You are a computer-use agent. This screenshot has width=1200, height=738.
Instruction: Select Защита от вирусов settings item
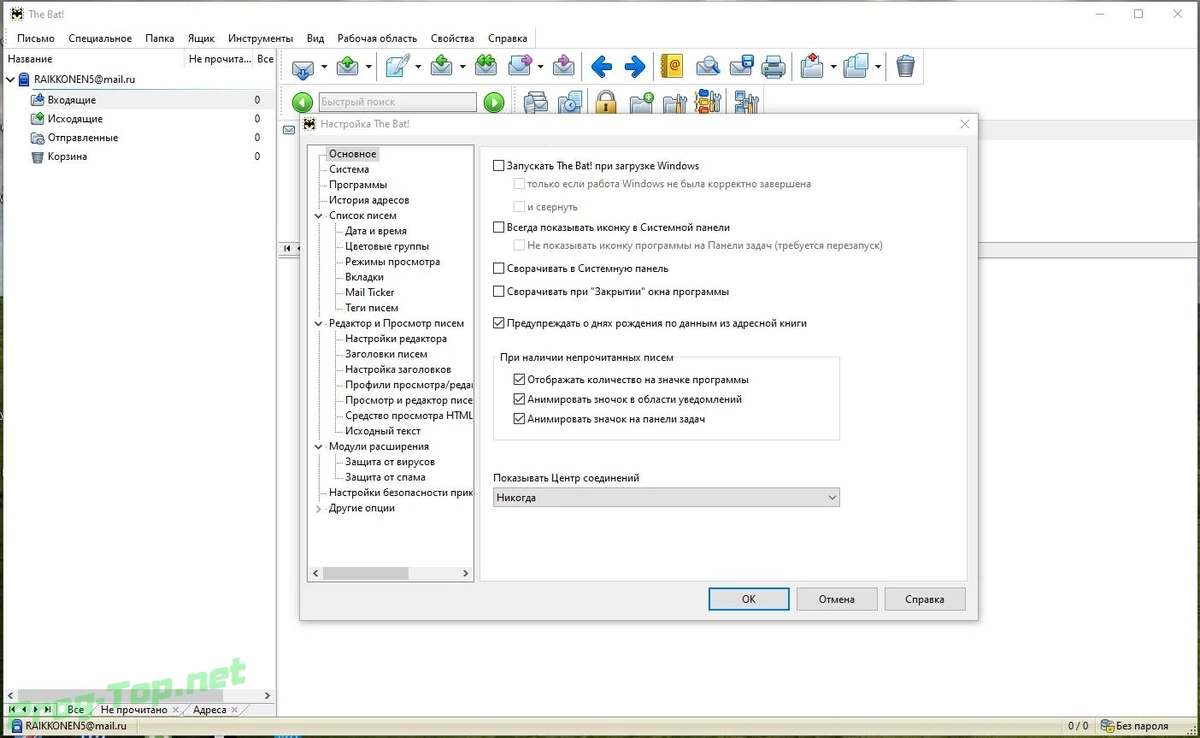390,462
